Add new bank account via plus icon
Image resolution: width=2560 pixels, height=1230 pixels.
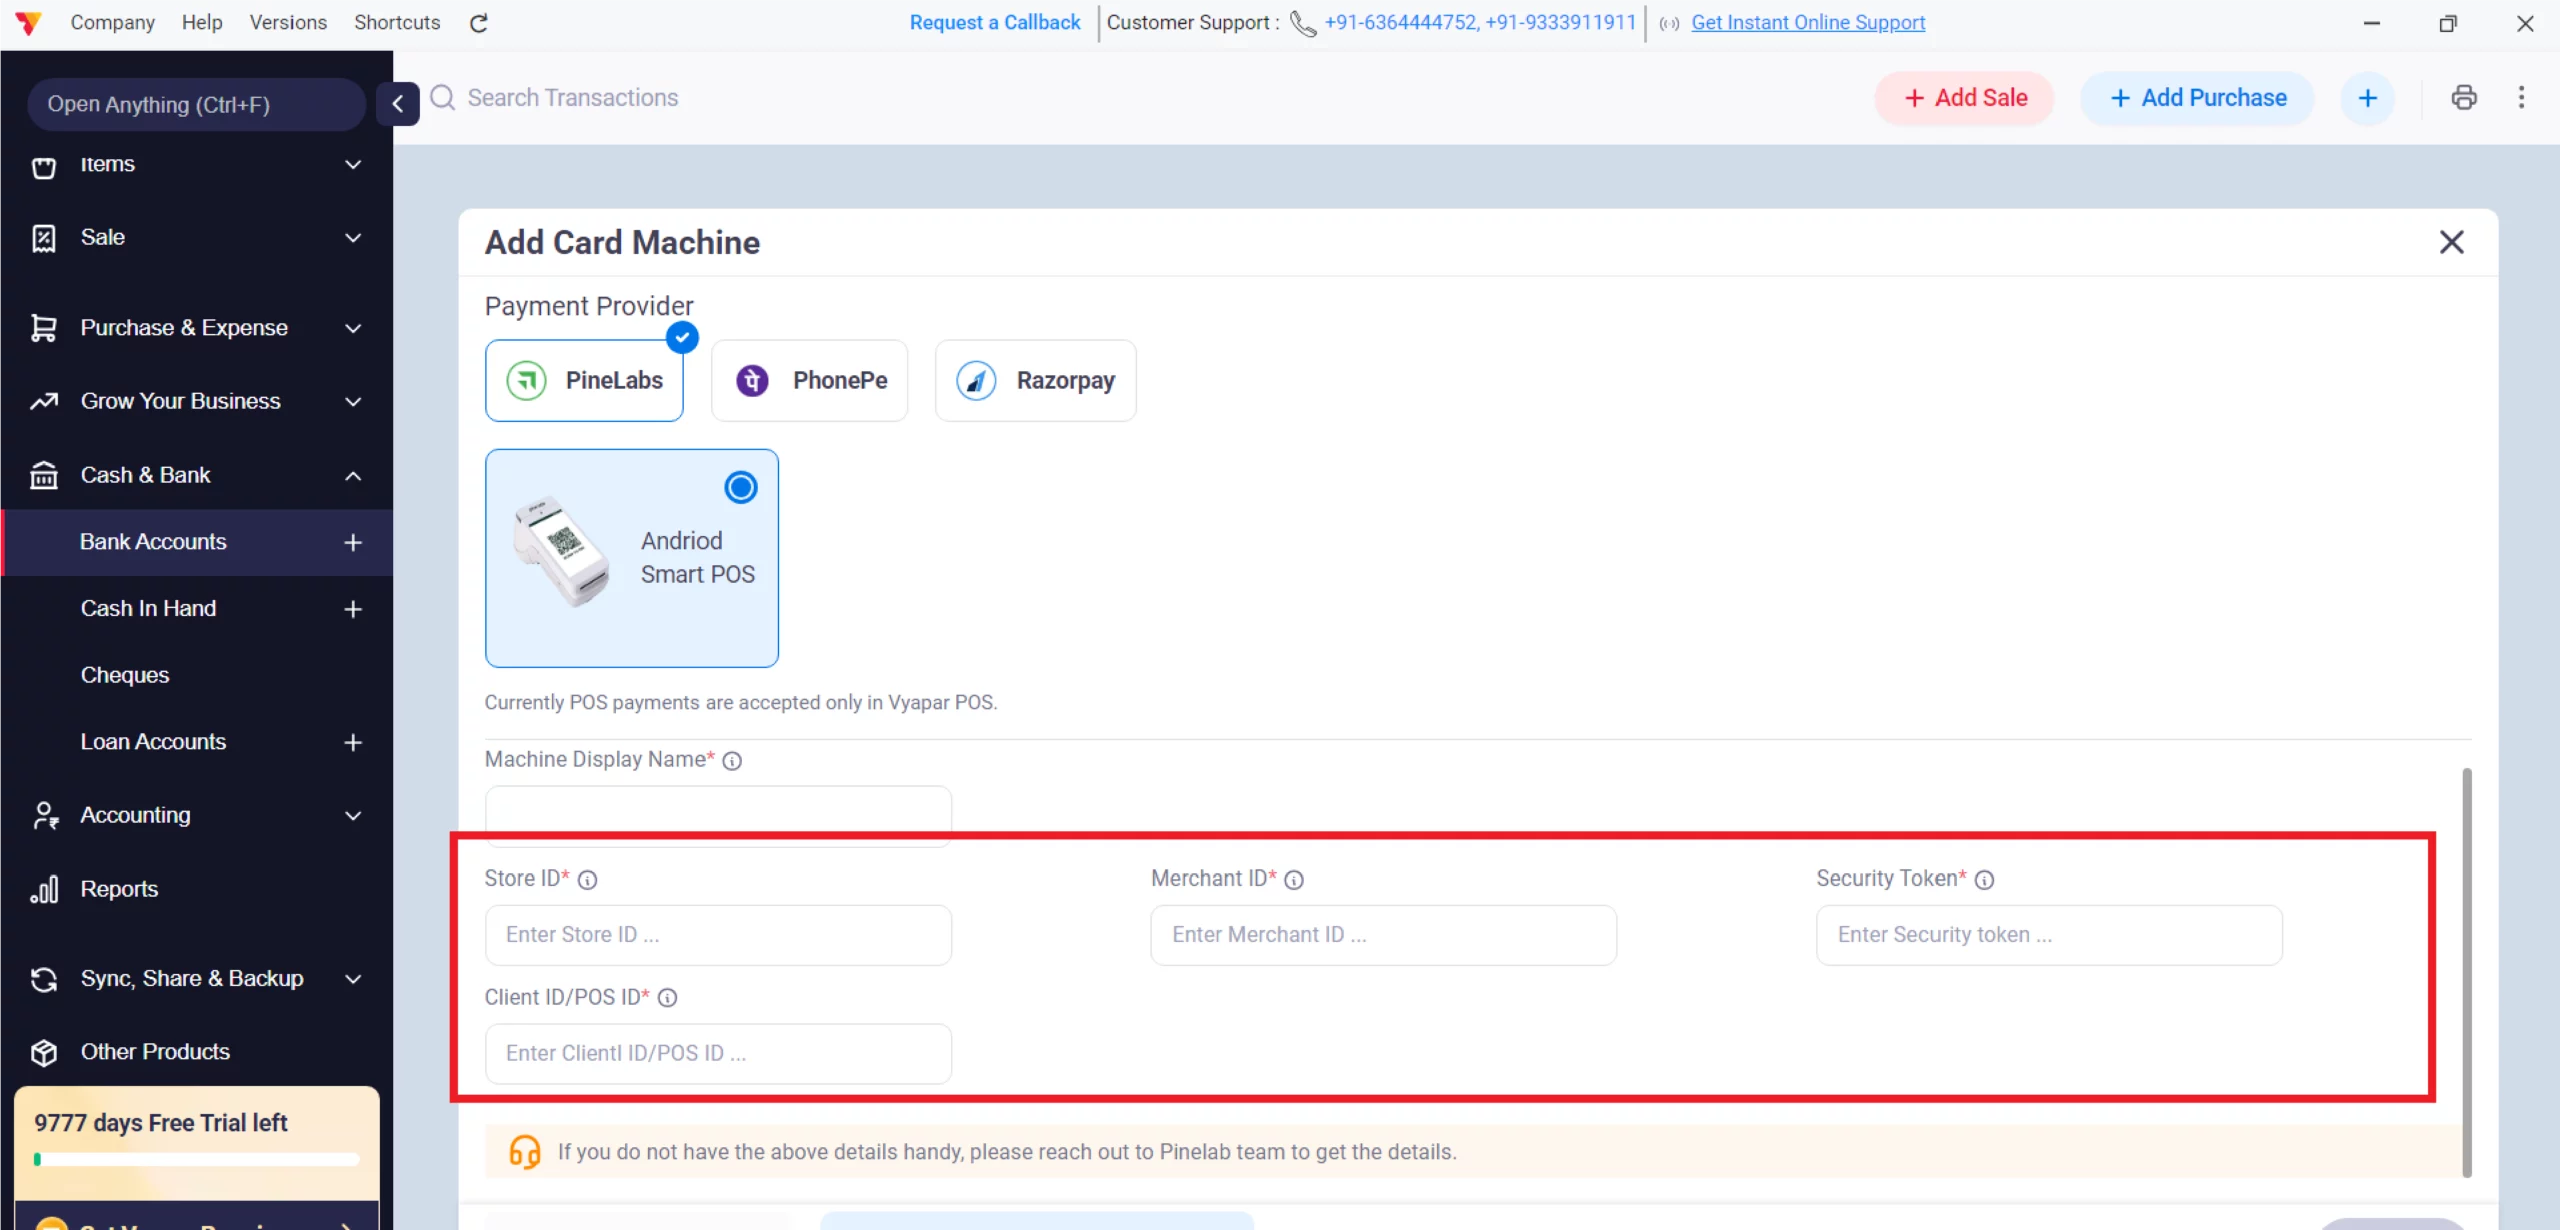[x=353, y=543]
